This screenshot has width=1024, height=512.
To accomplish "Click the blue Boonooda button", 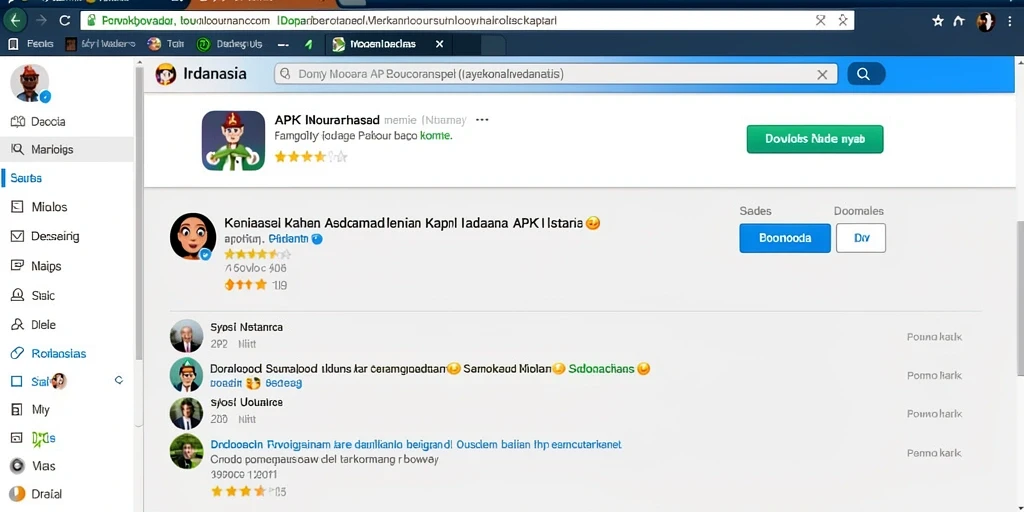I will coord(785,238).
